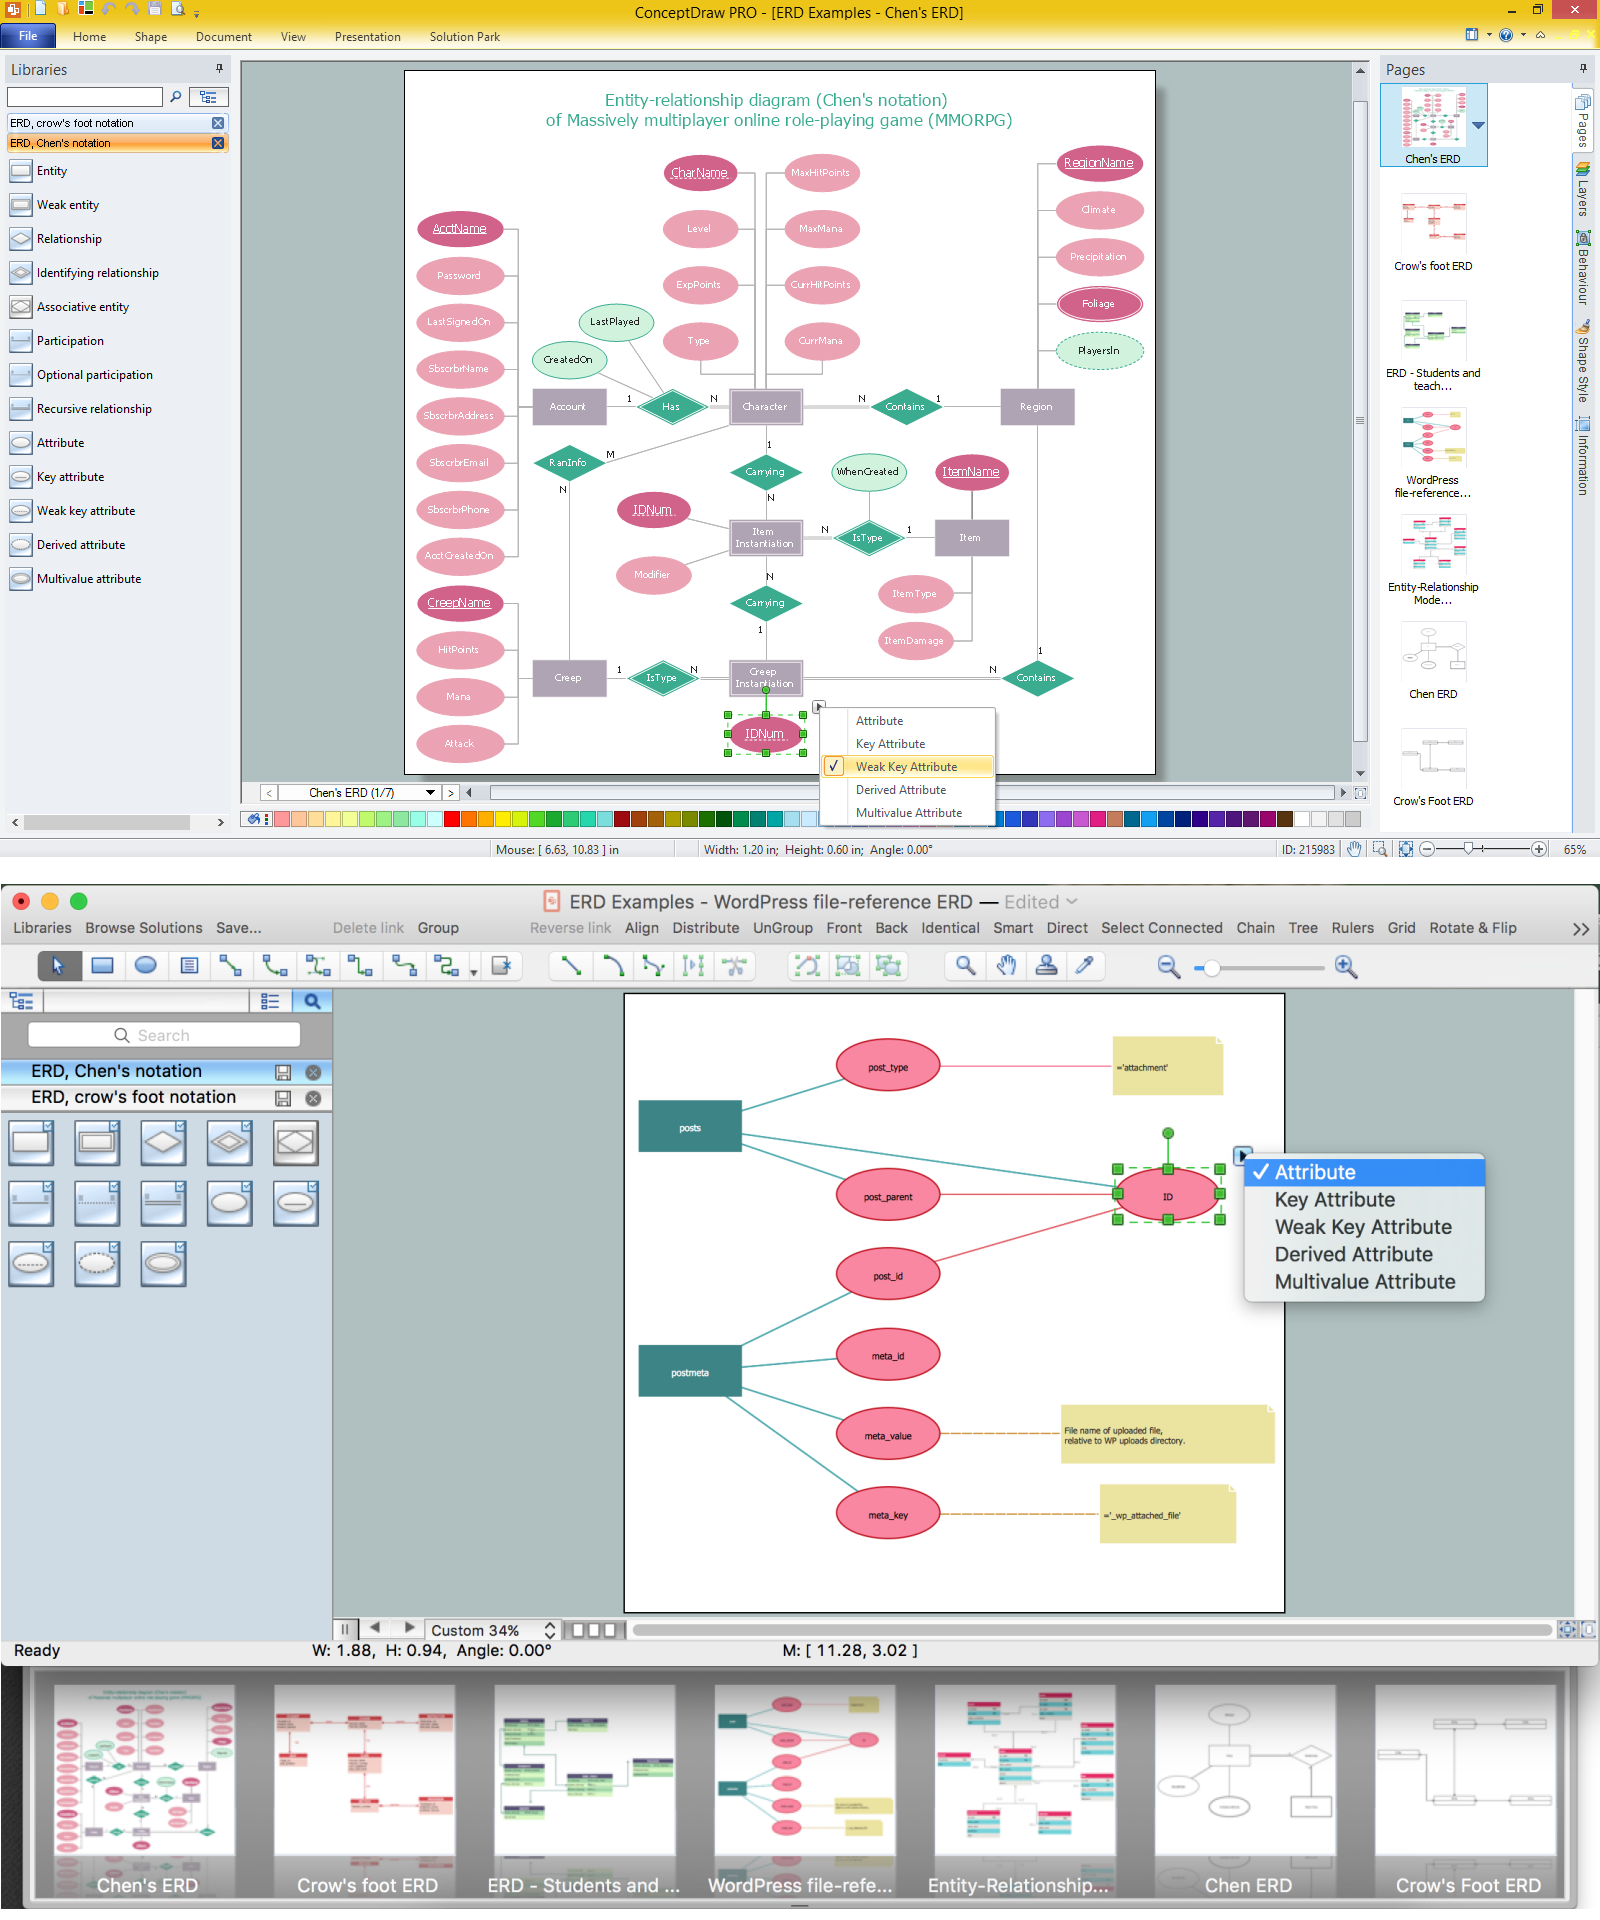
Task: Pick the red color swatch in palette
Action: tap(452, 819)
